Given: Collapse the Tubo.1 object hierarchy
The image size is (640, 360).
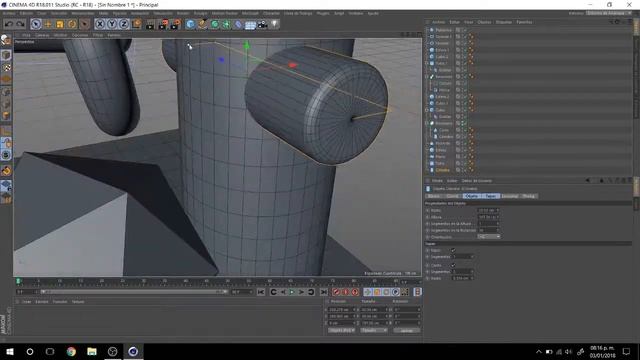Looking at the screenshot, I should coord(427,63).
